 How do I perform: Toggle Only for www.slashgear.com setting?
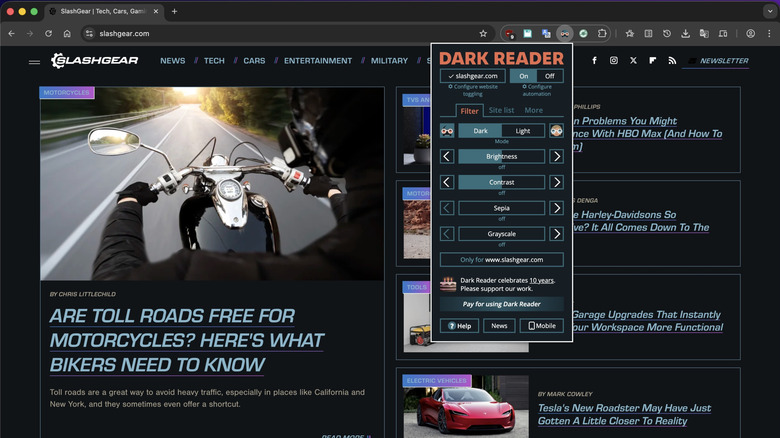(x=501, y=260)
